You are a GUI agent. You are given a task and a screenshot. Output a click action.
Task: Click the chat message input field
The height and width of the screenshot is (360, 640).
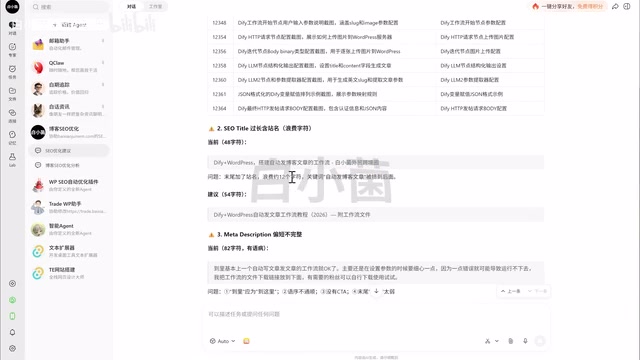(376, 314)
